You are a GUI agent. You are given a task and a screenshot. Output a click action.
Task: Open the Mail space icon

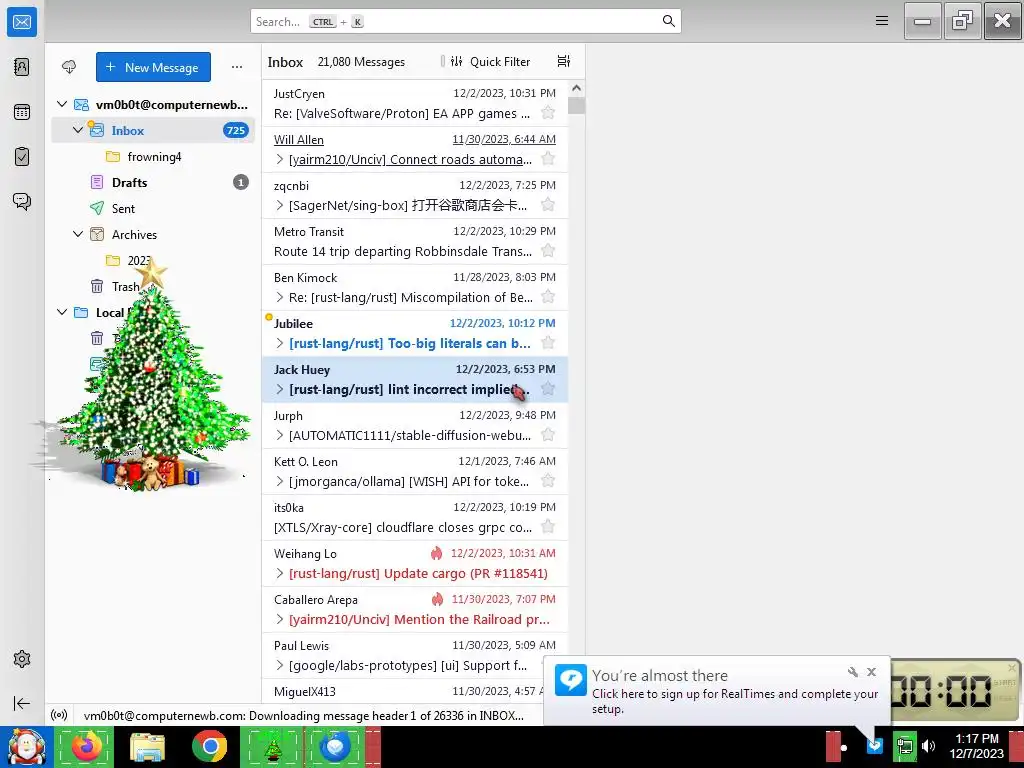22,22
